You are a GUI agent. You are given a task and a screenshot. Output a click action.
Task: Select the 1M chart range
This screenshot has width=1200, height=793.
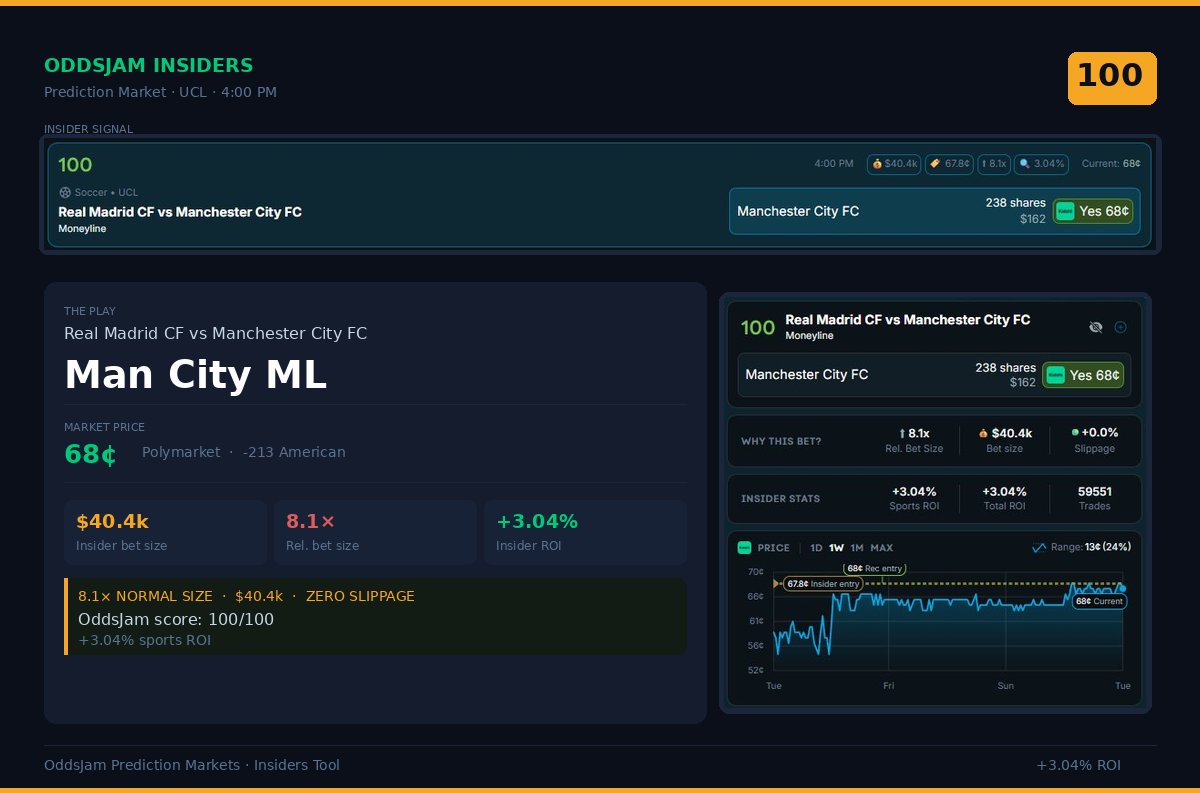point(857,548)
